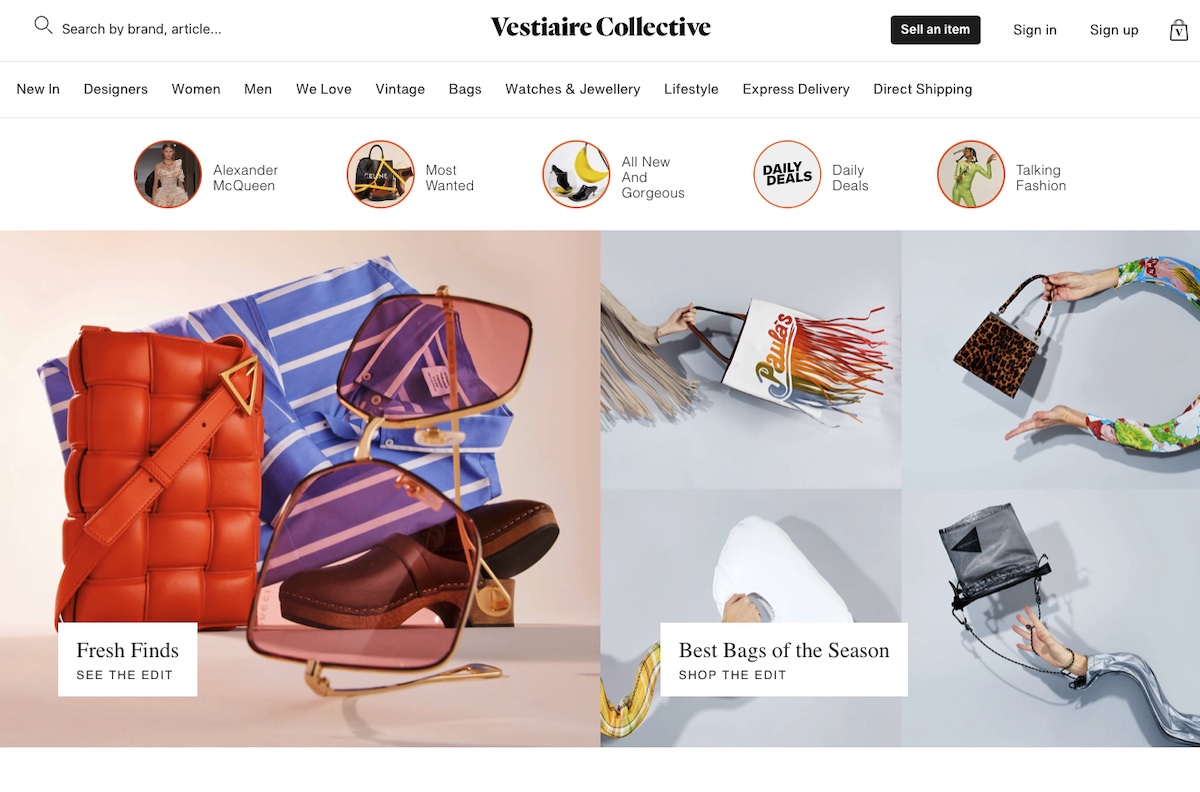Select the Talking Fashion circle image
The height and width of the screenshot is (792, 1200).
pyautogui.click(x=971, y=174)
